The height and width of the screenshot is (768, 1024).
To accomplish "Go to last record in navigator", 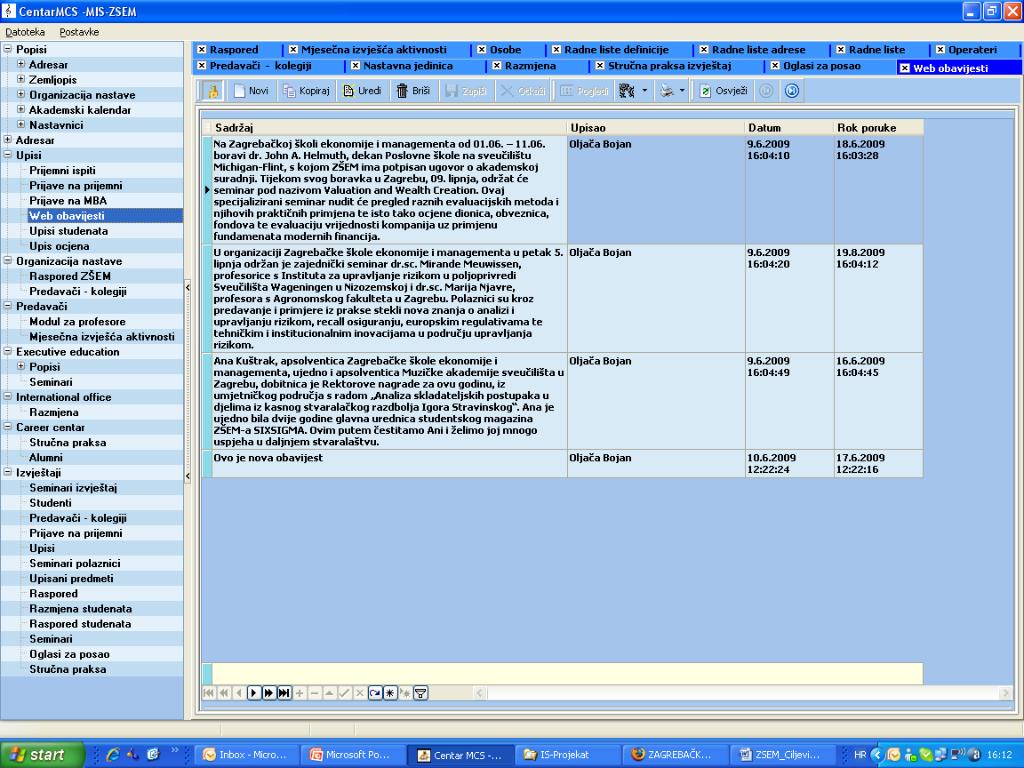I will (x=283, y=693).
